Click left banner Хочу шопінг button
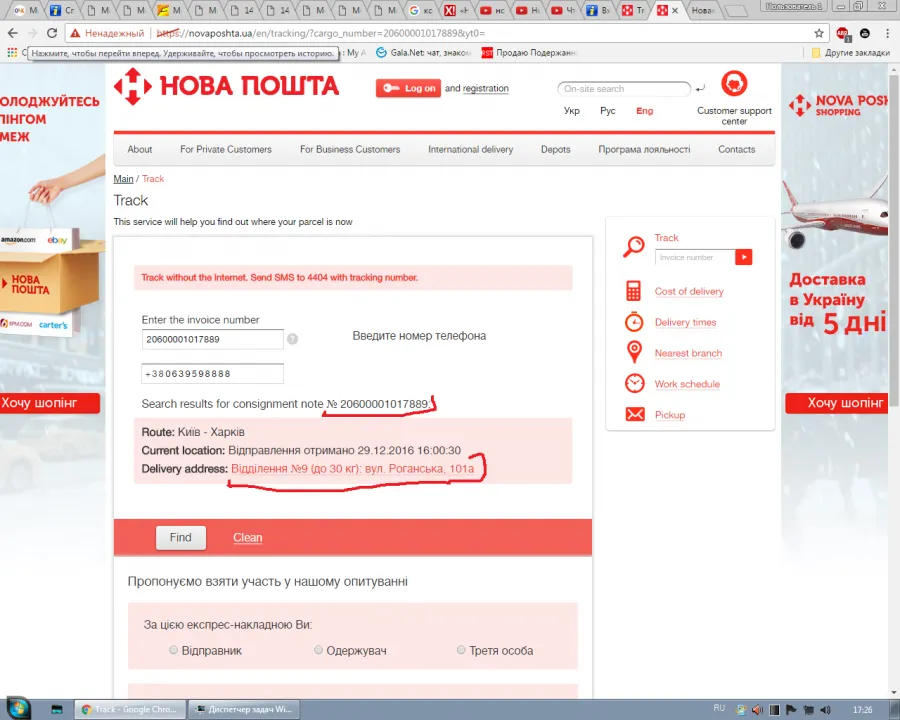 click(49, 403)
